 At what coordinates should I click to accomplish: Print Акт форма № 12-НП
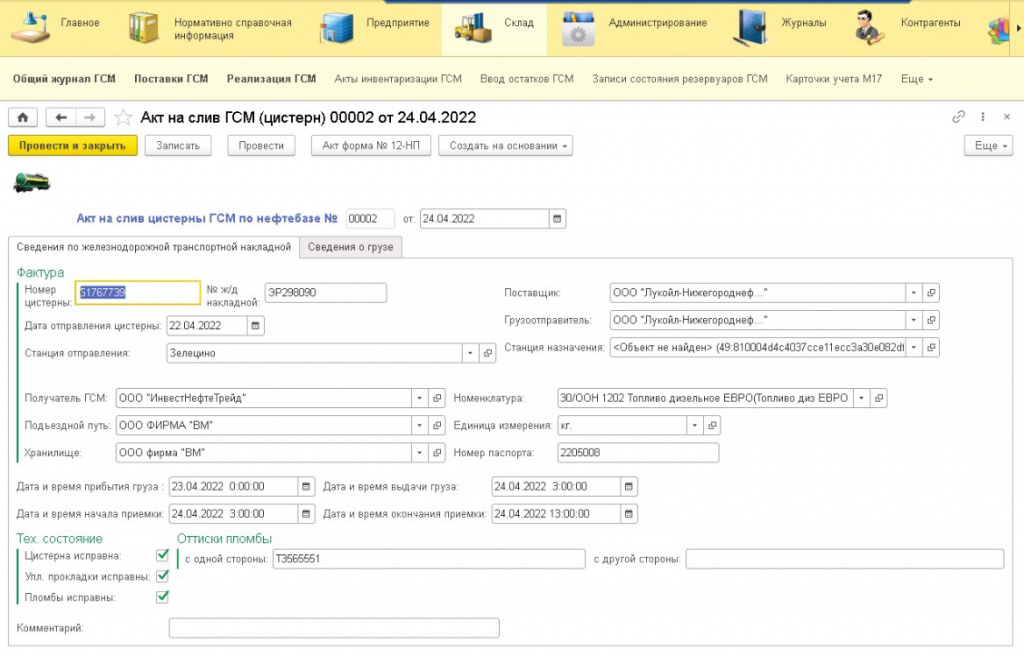371,146
